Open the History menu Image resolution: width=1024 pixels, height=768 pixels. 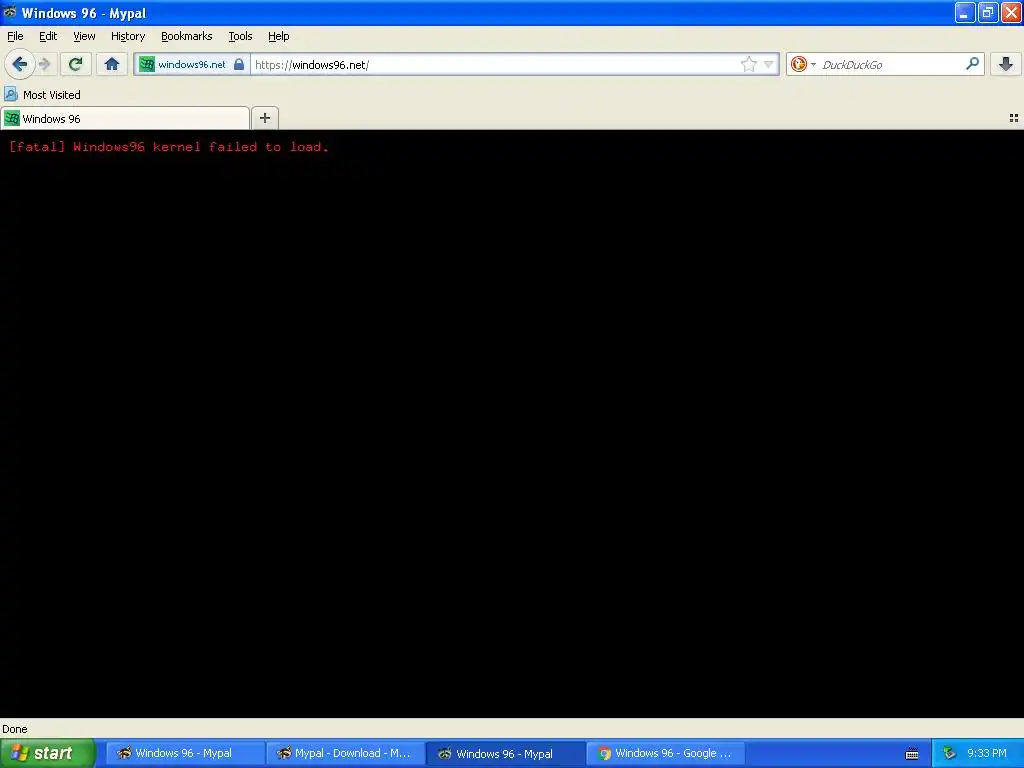click(x=128, y=36)
